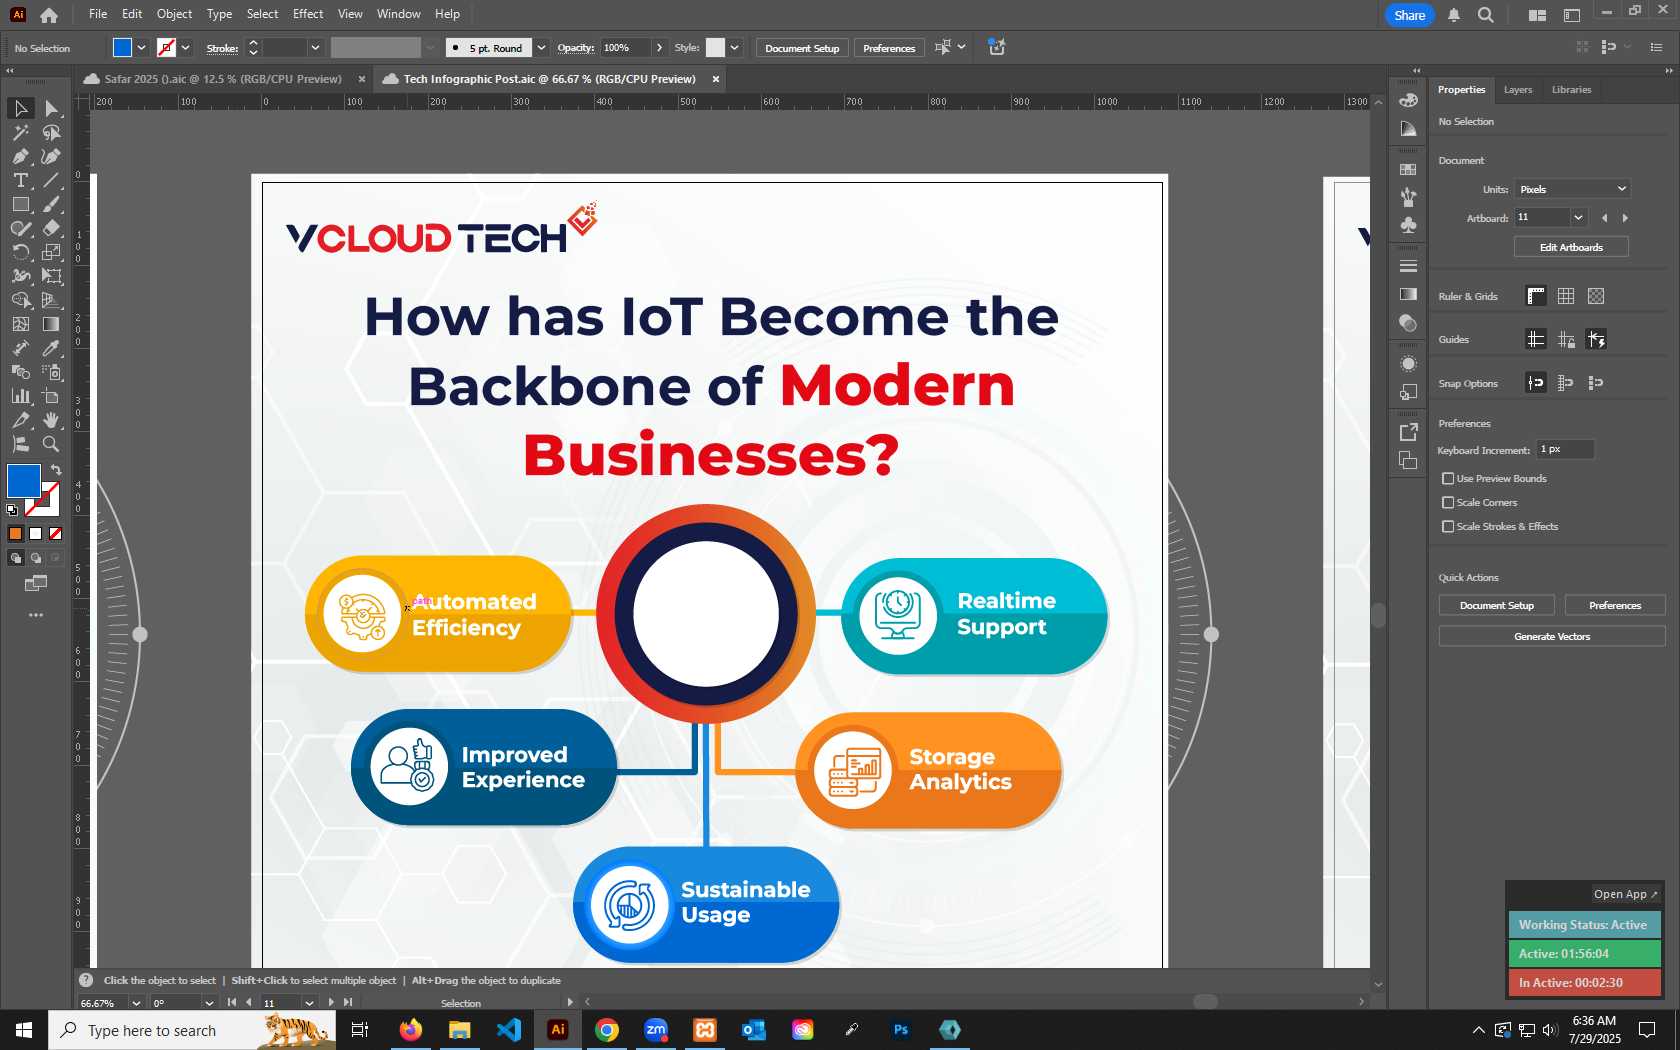1680x1050 pixels.
Task: Click Open App link in tracker widget
Action: (x=1625, y=894)
